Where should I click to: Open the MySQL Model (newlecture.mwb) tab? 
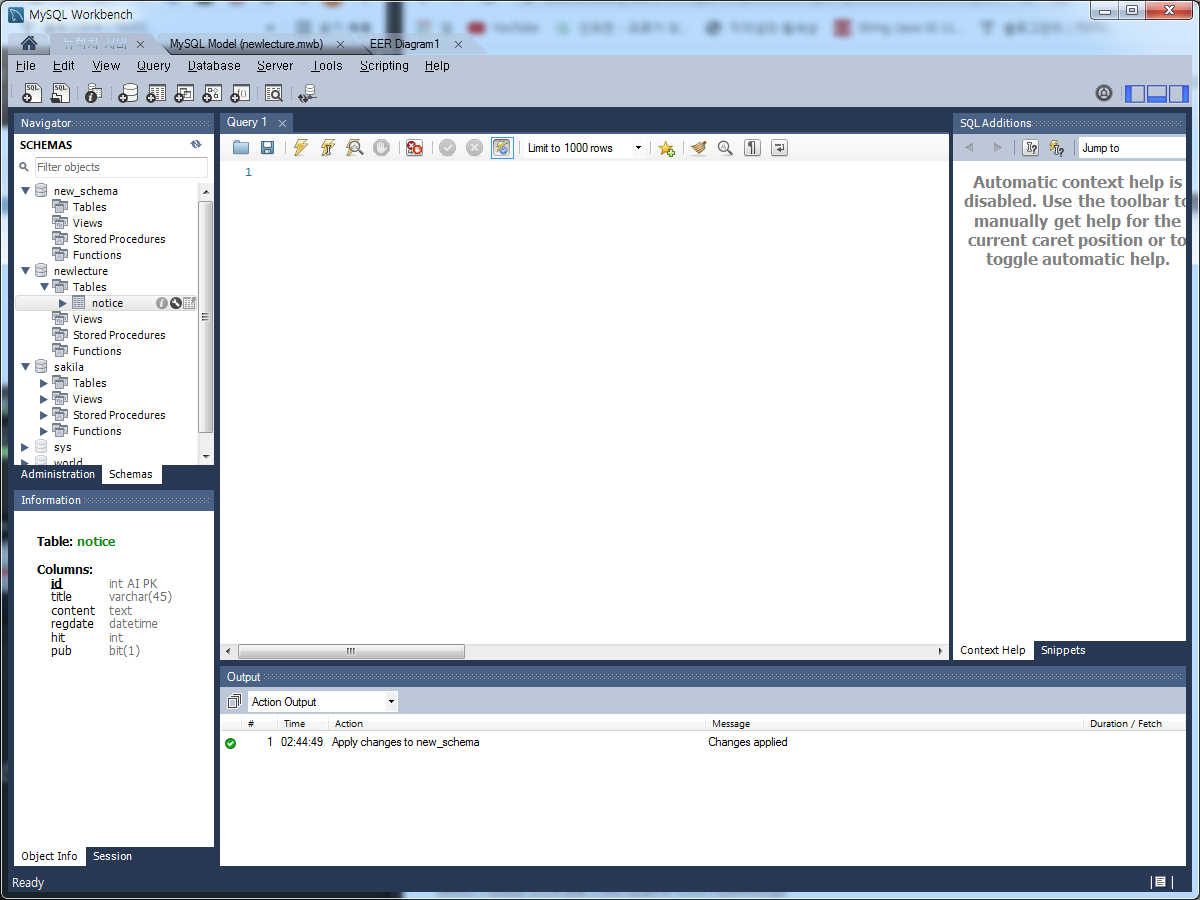tap(246, 44)
